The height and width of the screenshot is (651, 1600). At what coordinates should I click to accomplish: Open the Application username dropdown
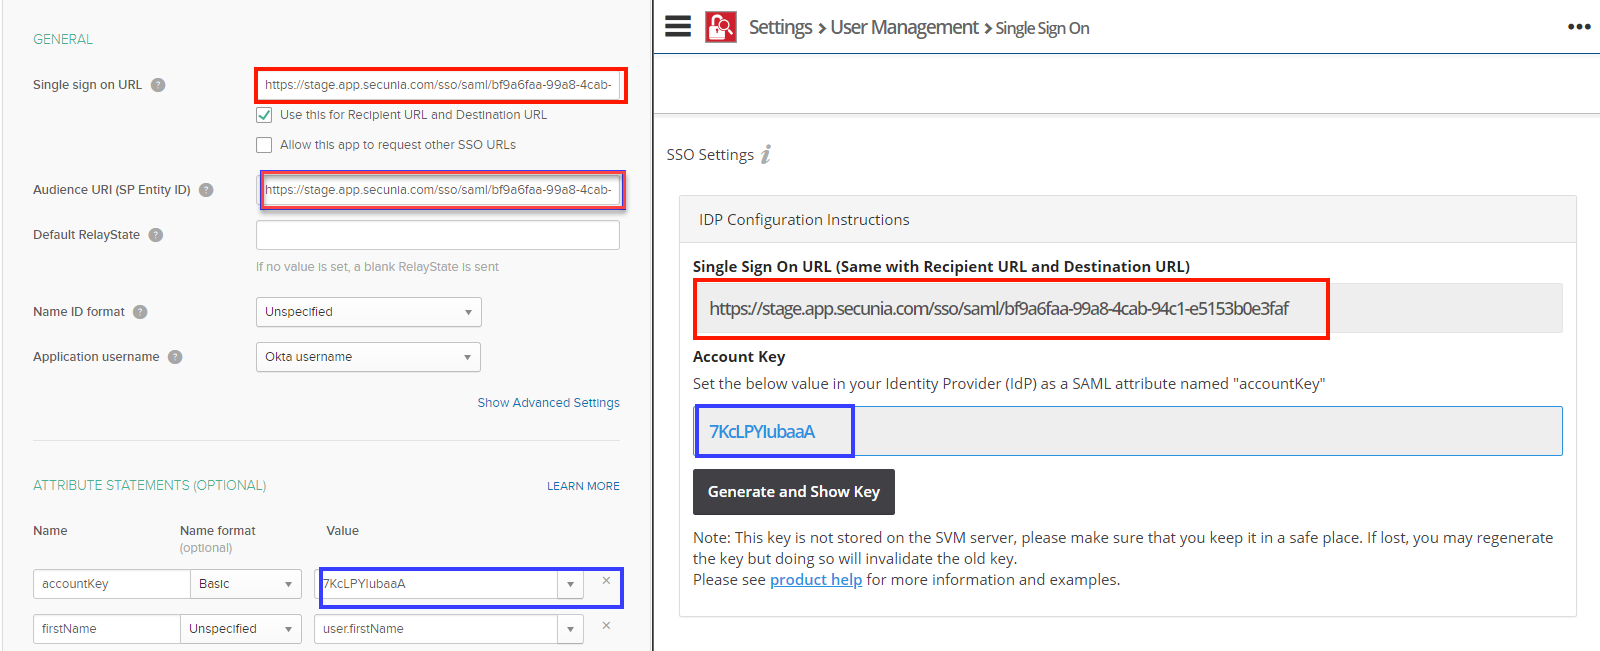point(368,357)
